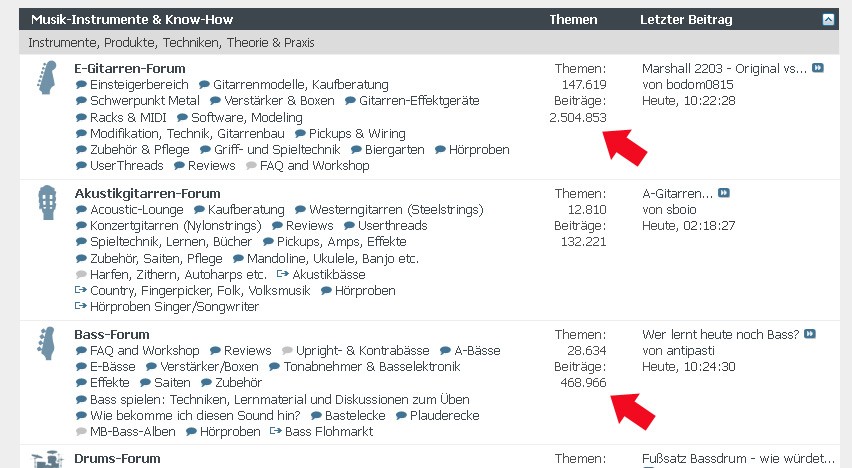The image size is (852, 468).
Task: Collapse the Musik-Instrumente & Know-How category
Action: 828,20
